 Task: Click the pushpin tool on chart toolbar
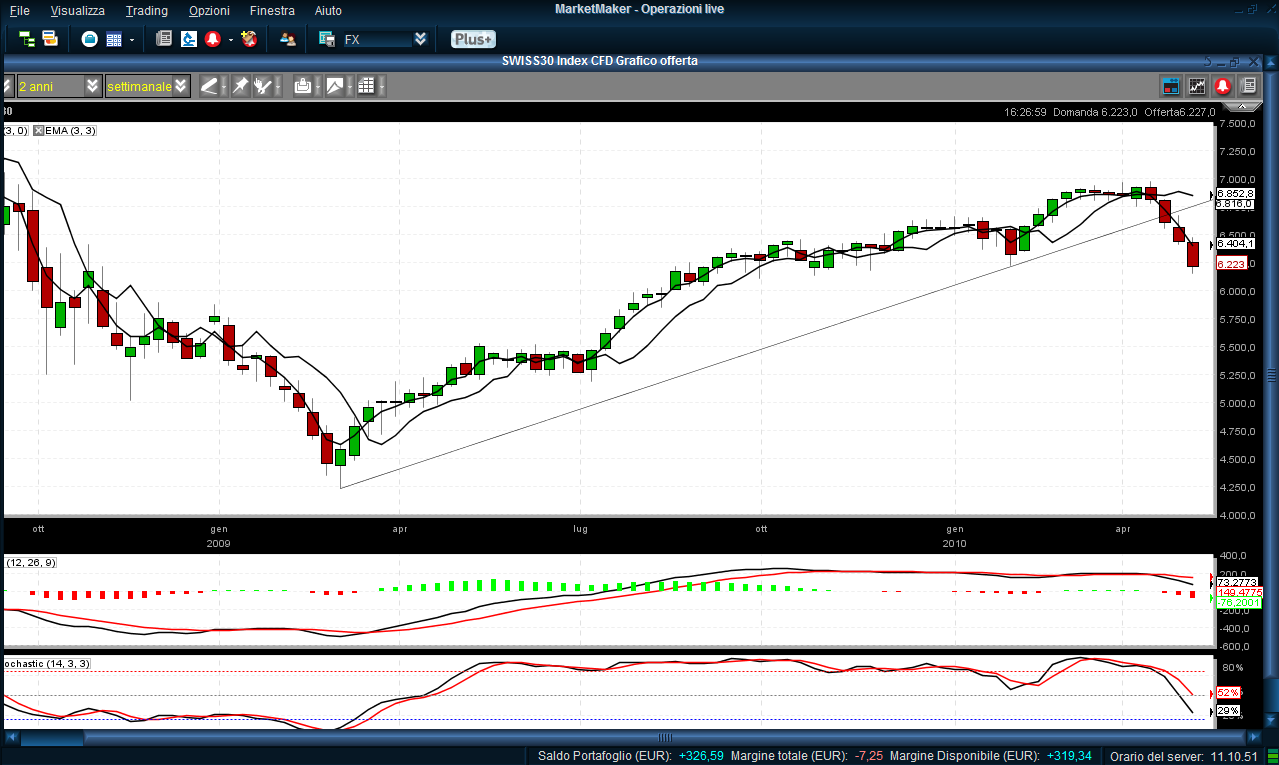tap(240, 86)
